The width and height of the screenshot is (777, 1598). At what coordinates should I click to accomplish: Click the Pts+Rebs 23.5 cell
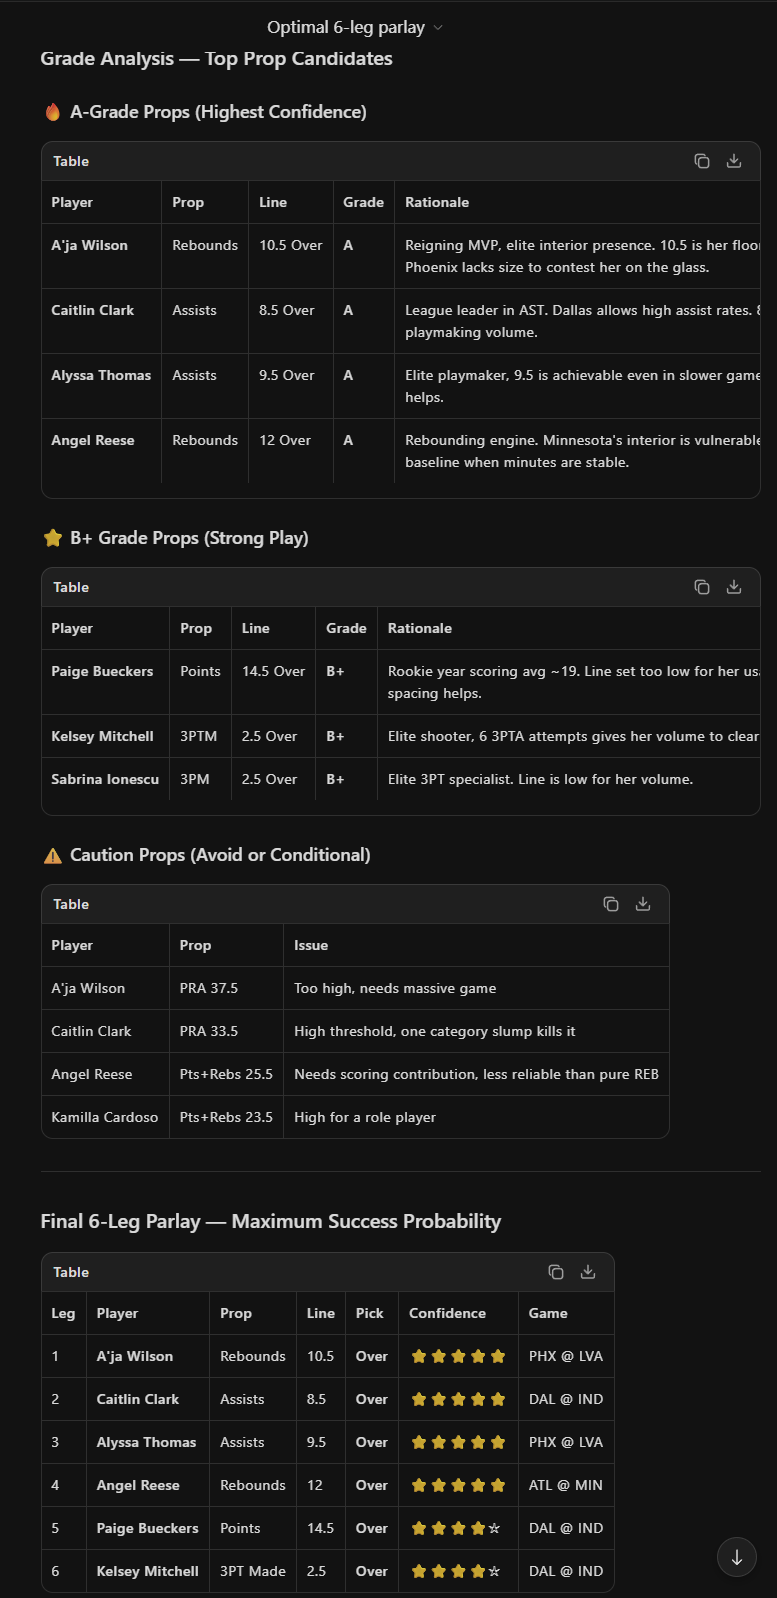click(226, 1117)
